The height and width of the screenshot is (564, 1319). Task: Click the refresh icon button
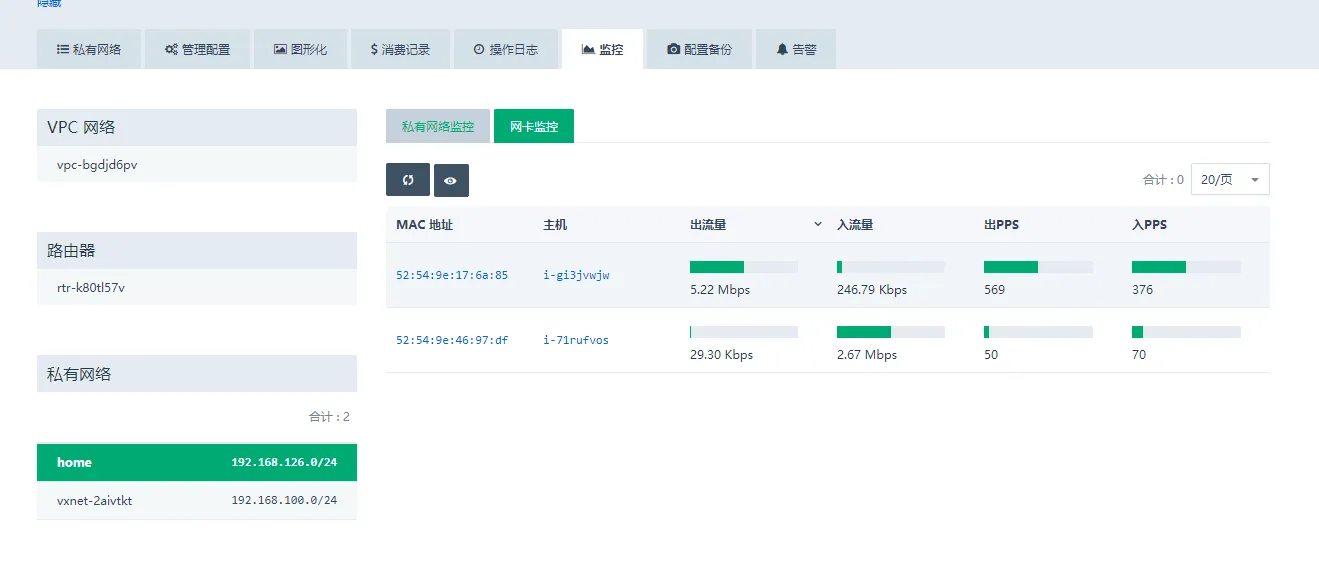[x=408, y=180]
